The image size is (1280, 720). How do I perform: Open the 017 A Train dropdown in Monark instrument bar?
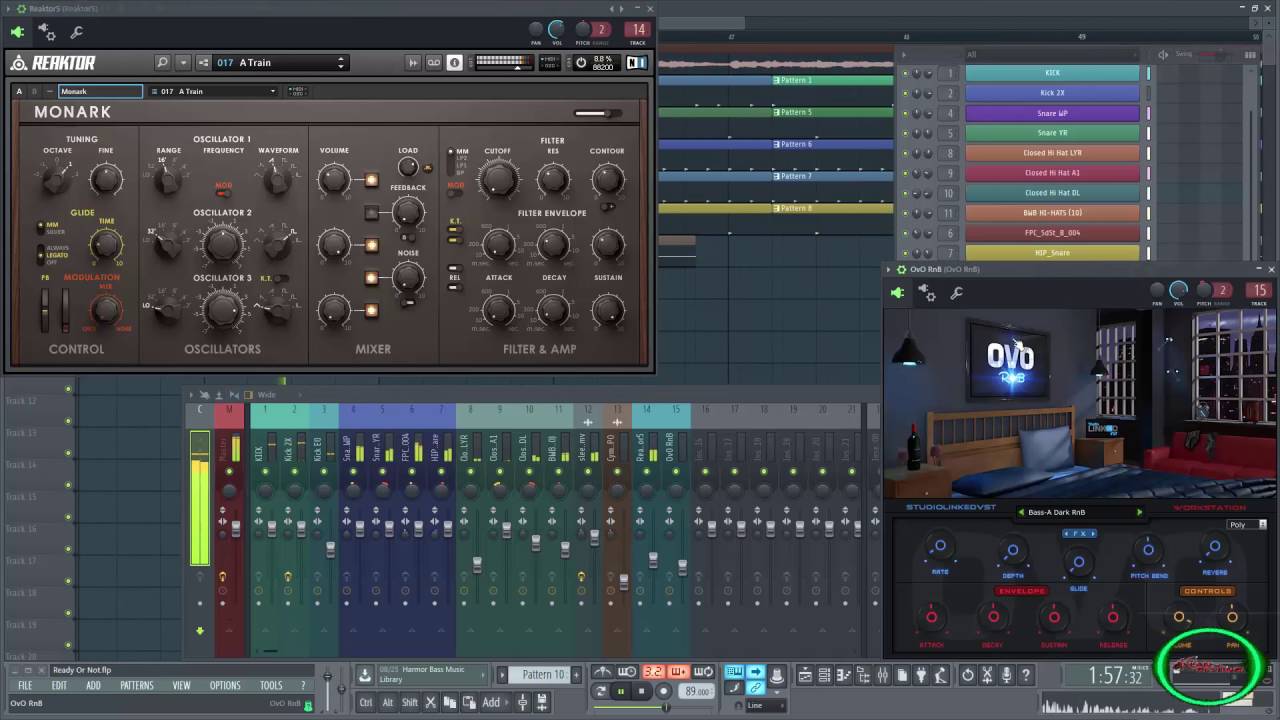click(212, 91)
